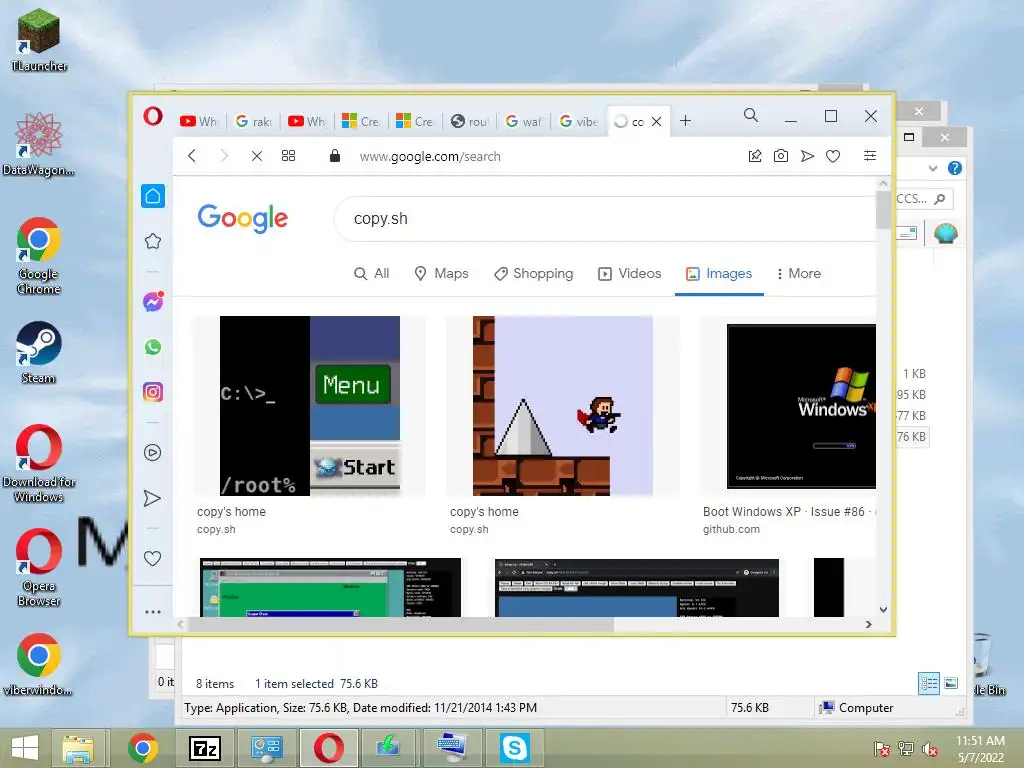Click the Google logo
This screenshot has height=768, width=1024.
coord(242,218)
